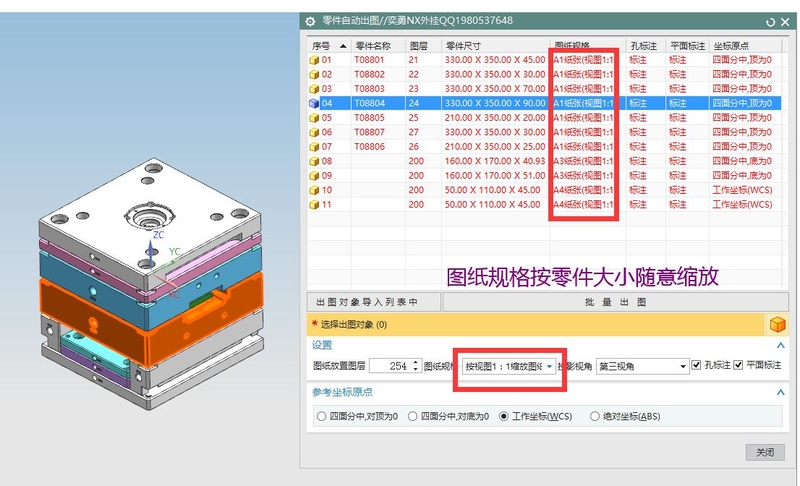Sort by the 平面标注 column header
The image size is (800, 486).
pyautogui.click(x=688, y=46)
